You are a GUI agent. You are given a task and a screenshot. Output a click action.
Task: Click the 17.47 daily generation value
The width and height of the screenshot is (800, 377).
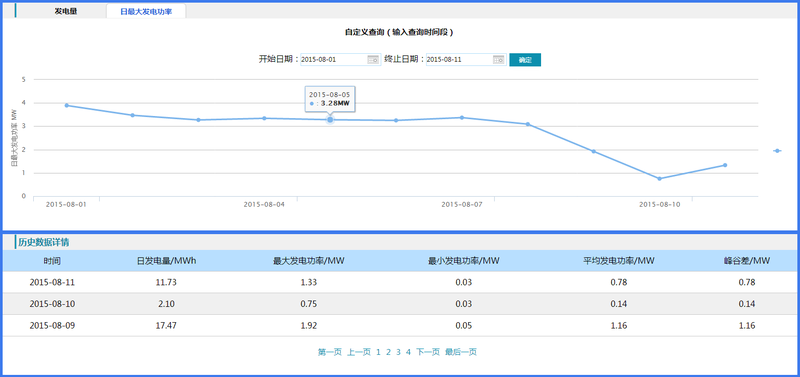[166, 325]
